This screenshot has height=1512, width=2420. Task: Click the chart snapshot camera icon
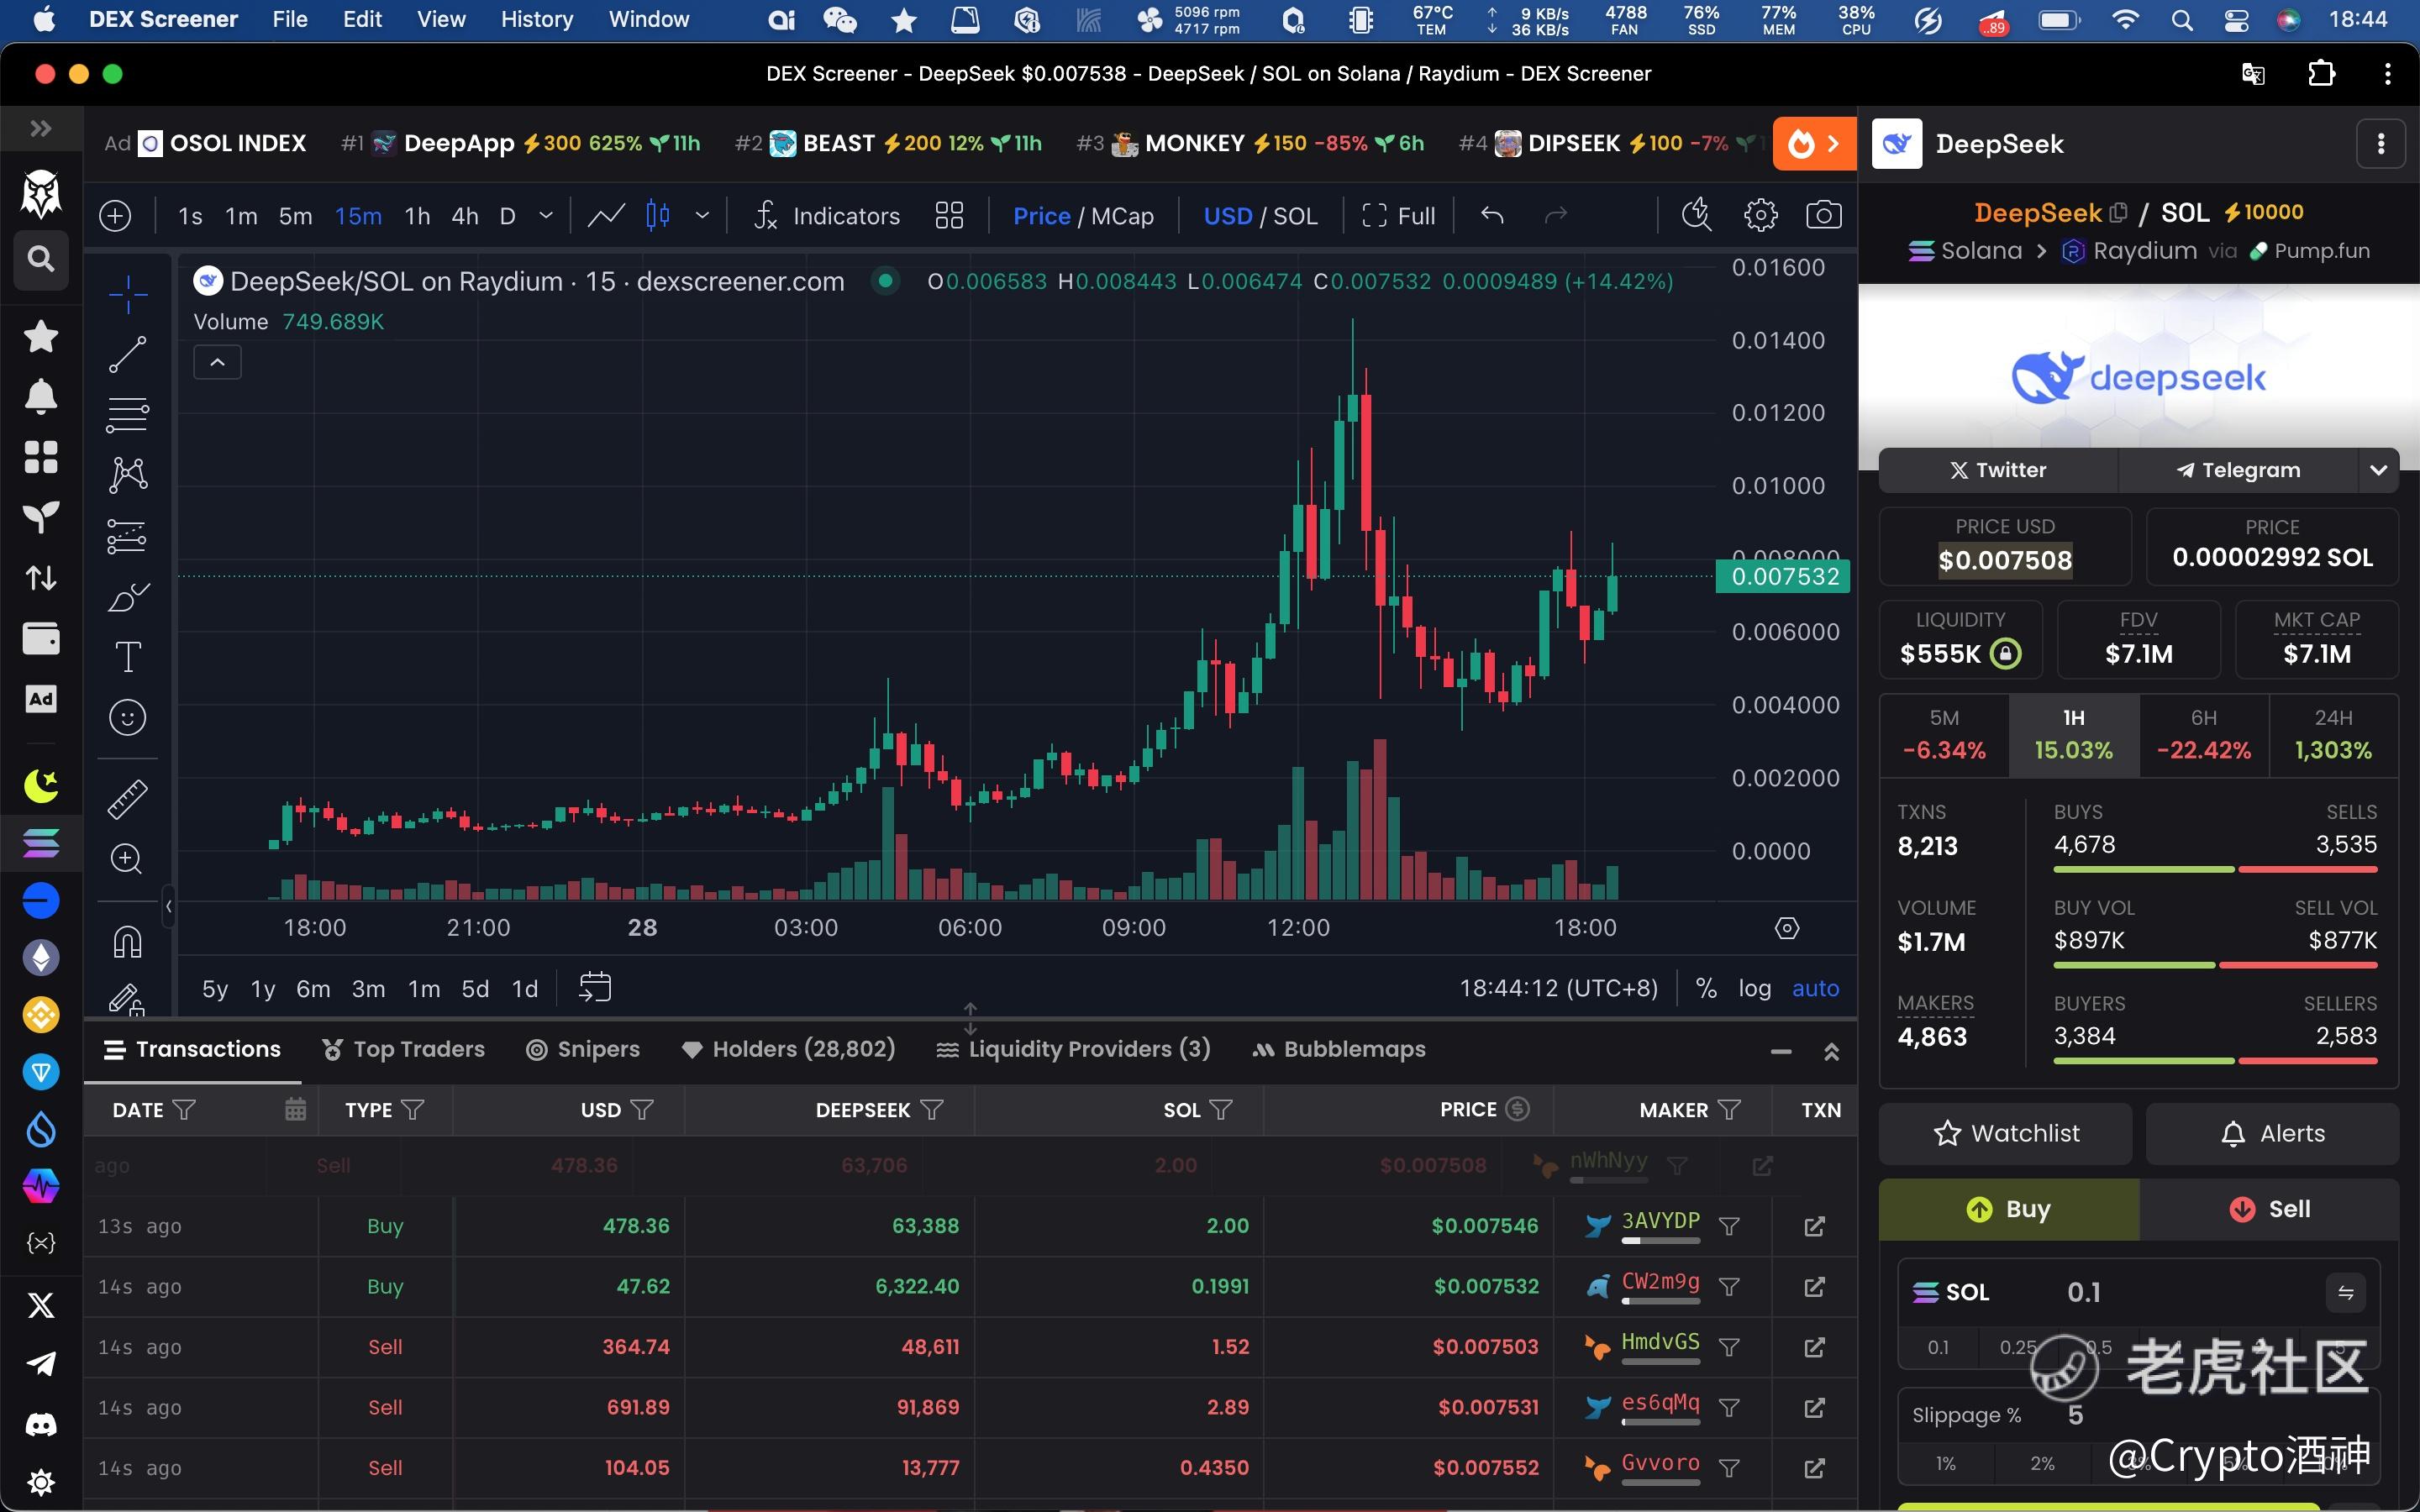click(1823, 215)
